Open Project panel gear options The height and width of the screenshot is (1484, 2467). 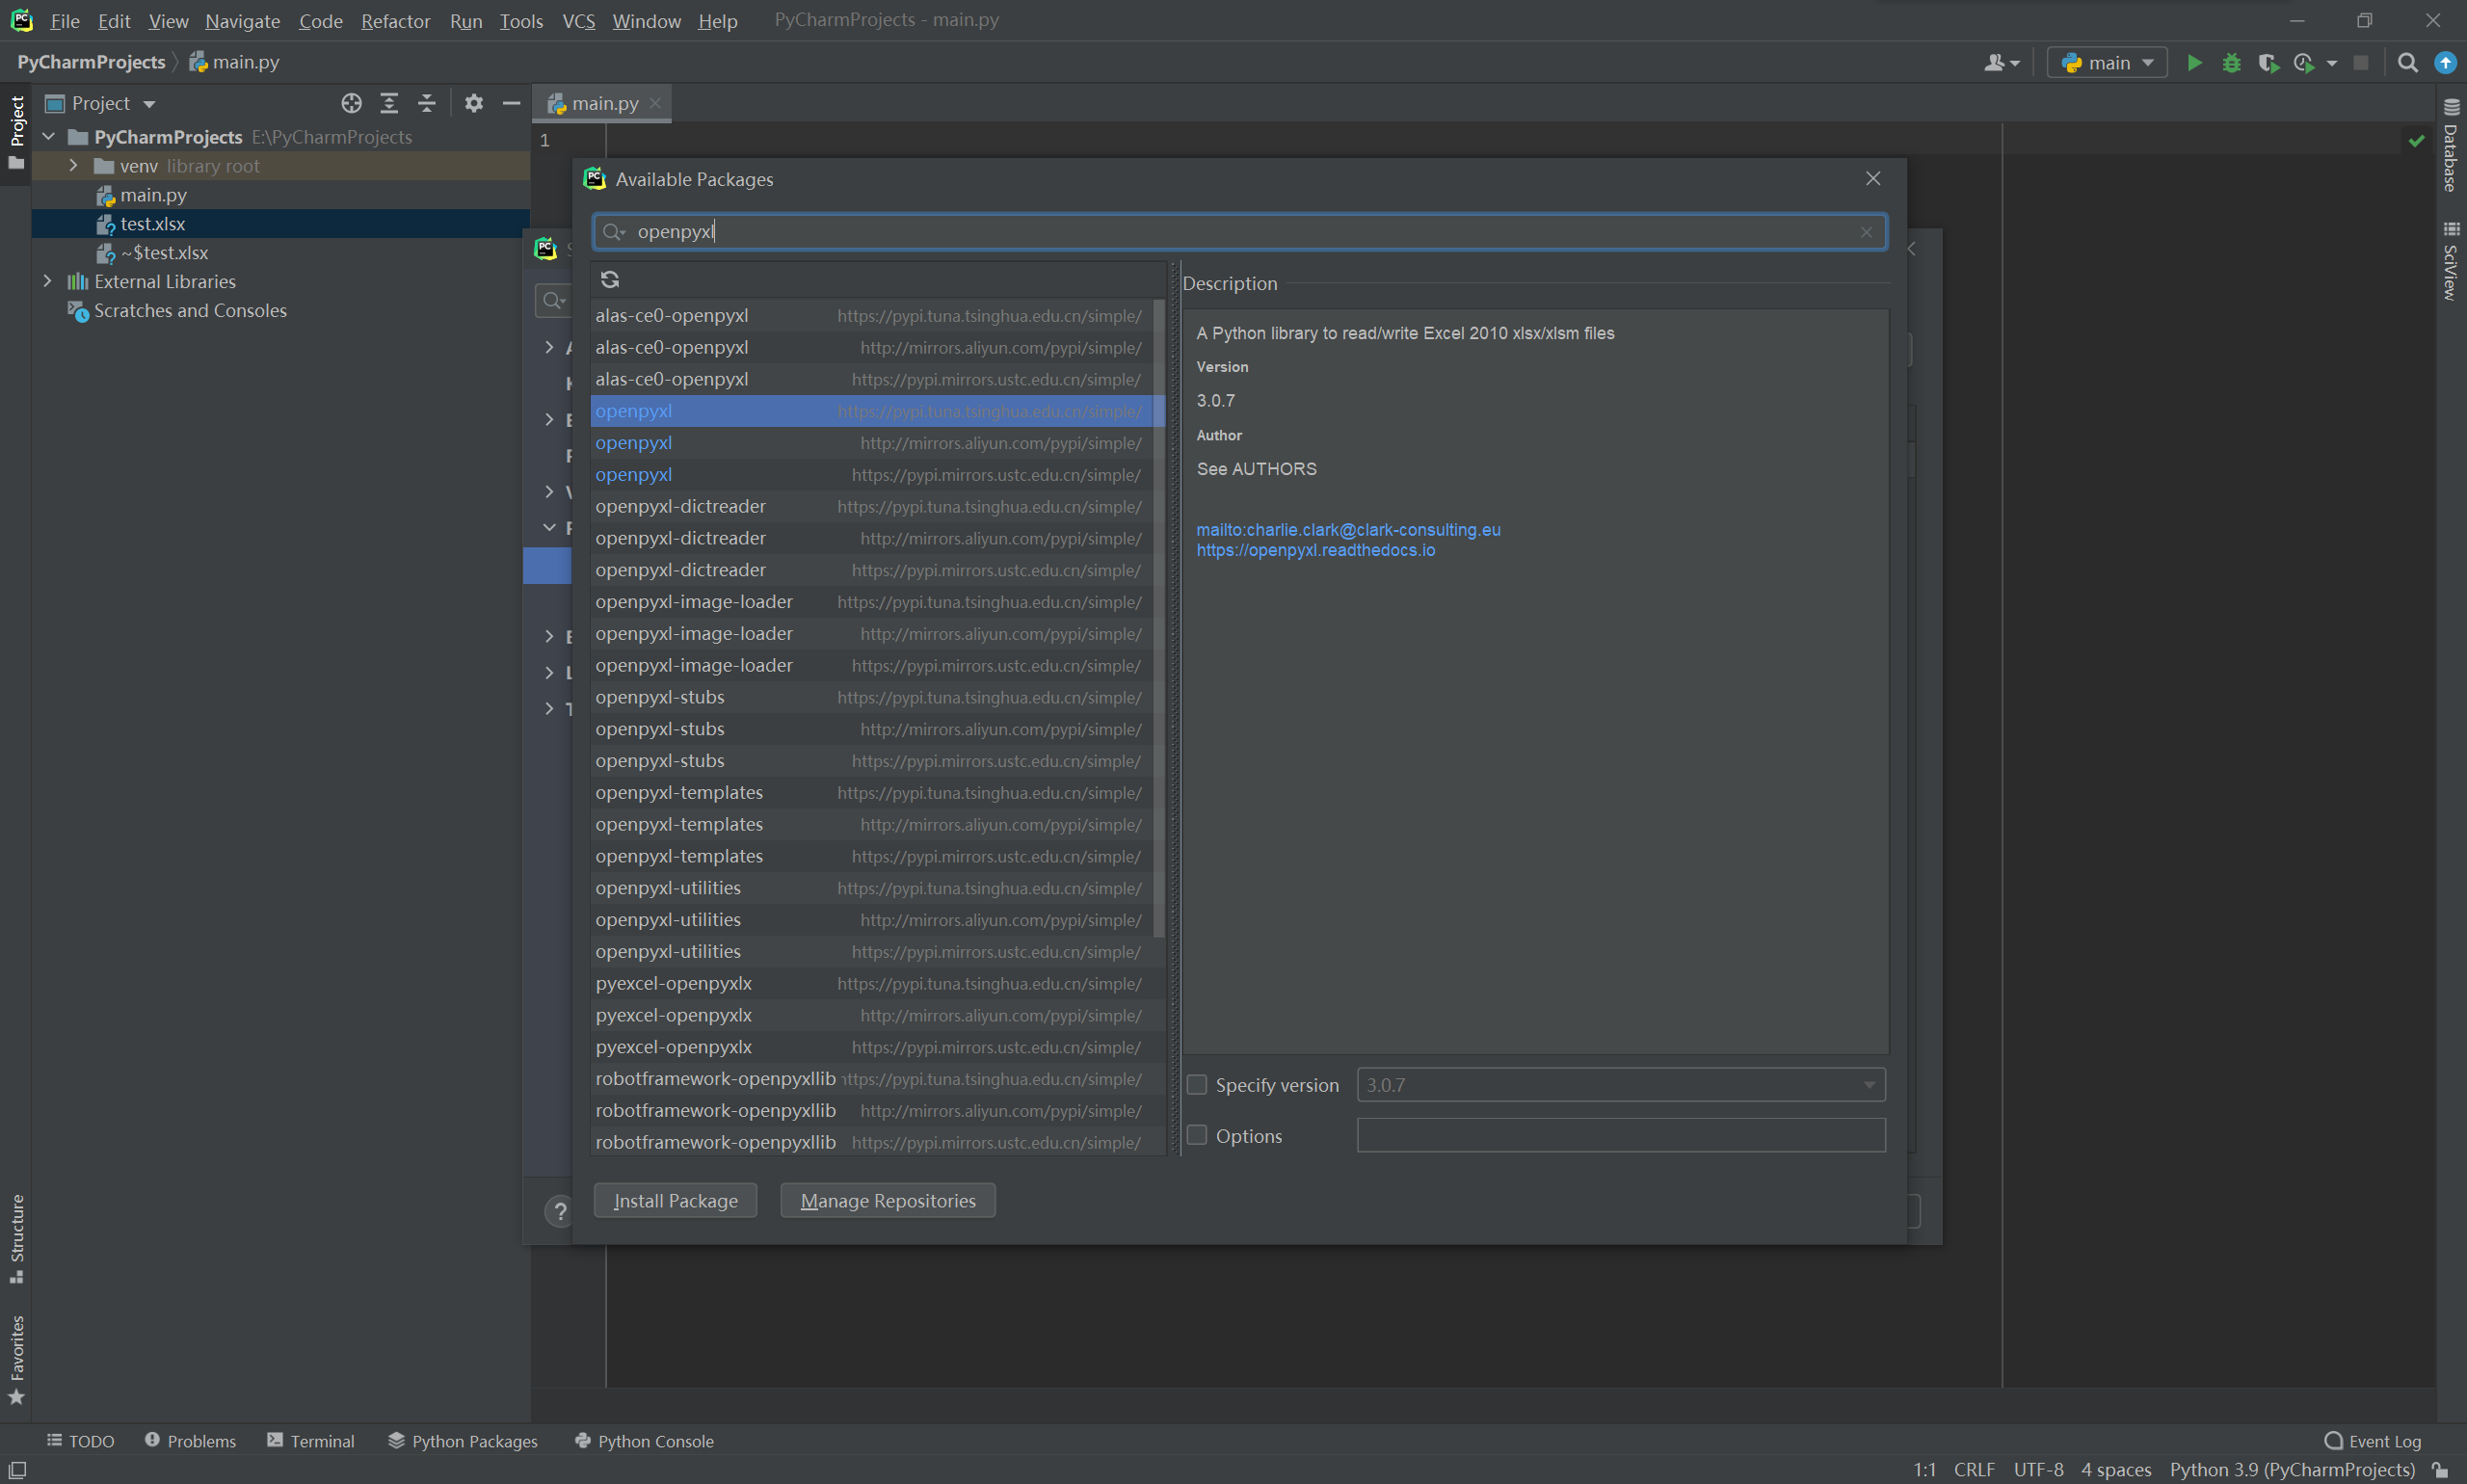pos(474,103)
